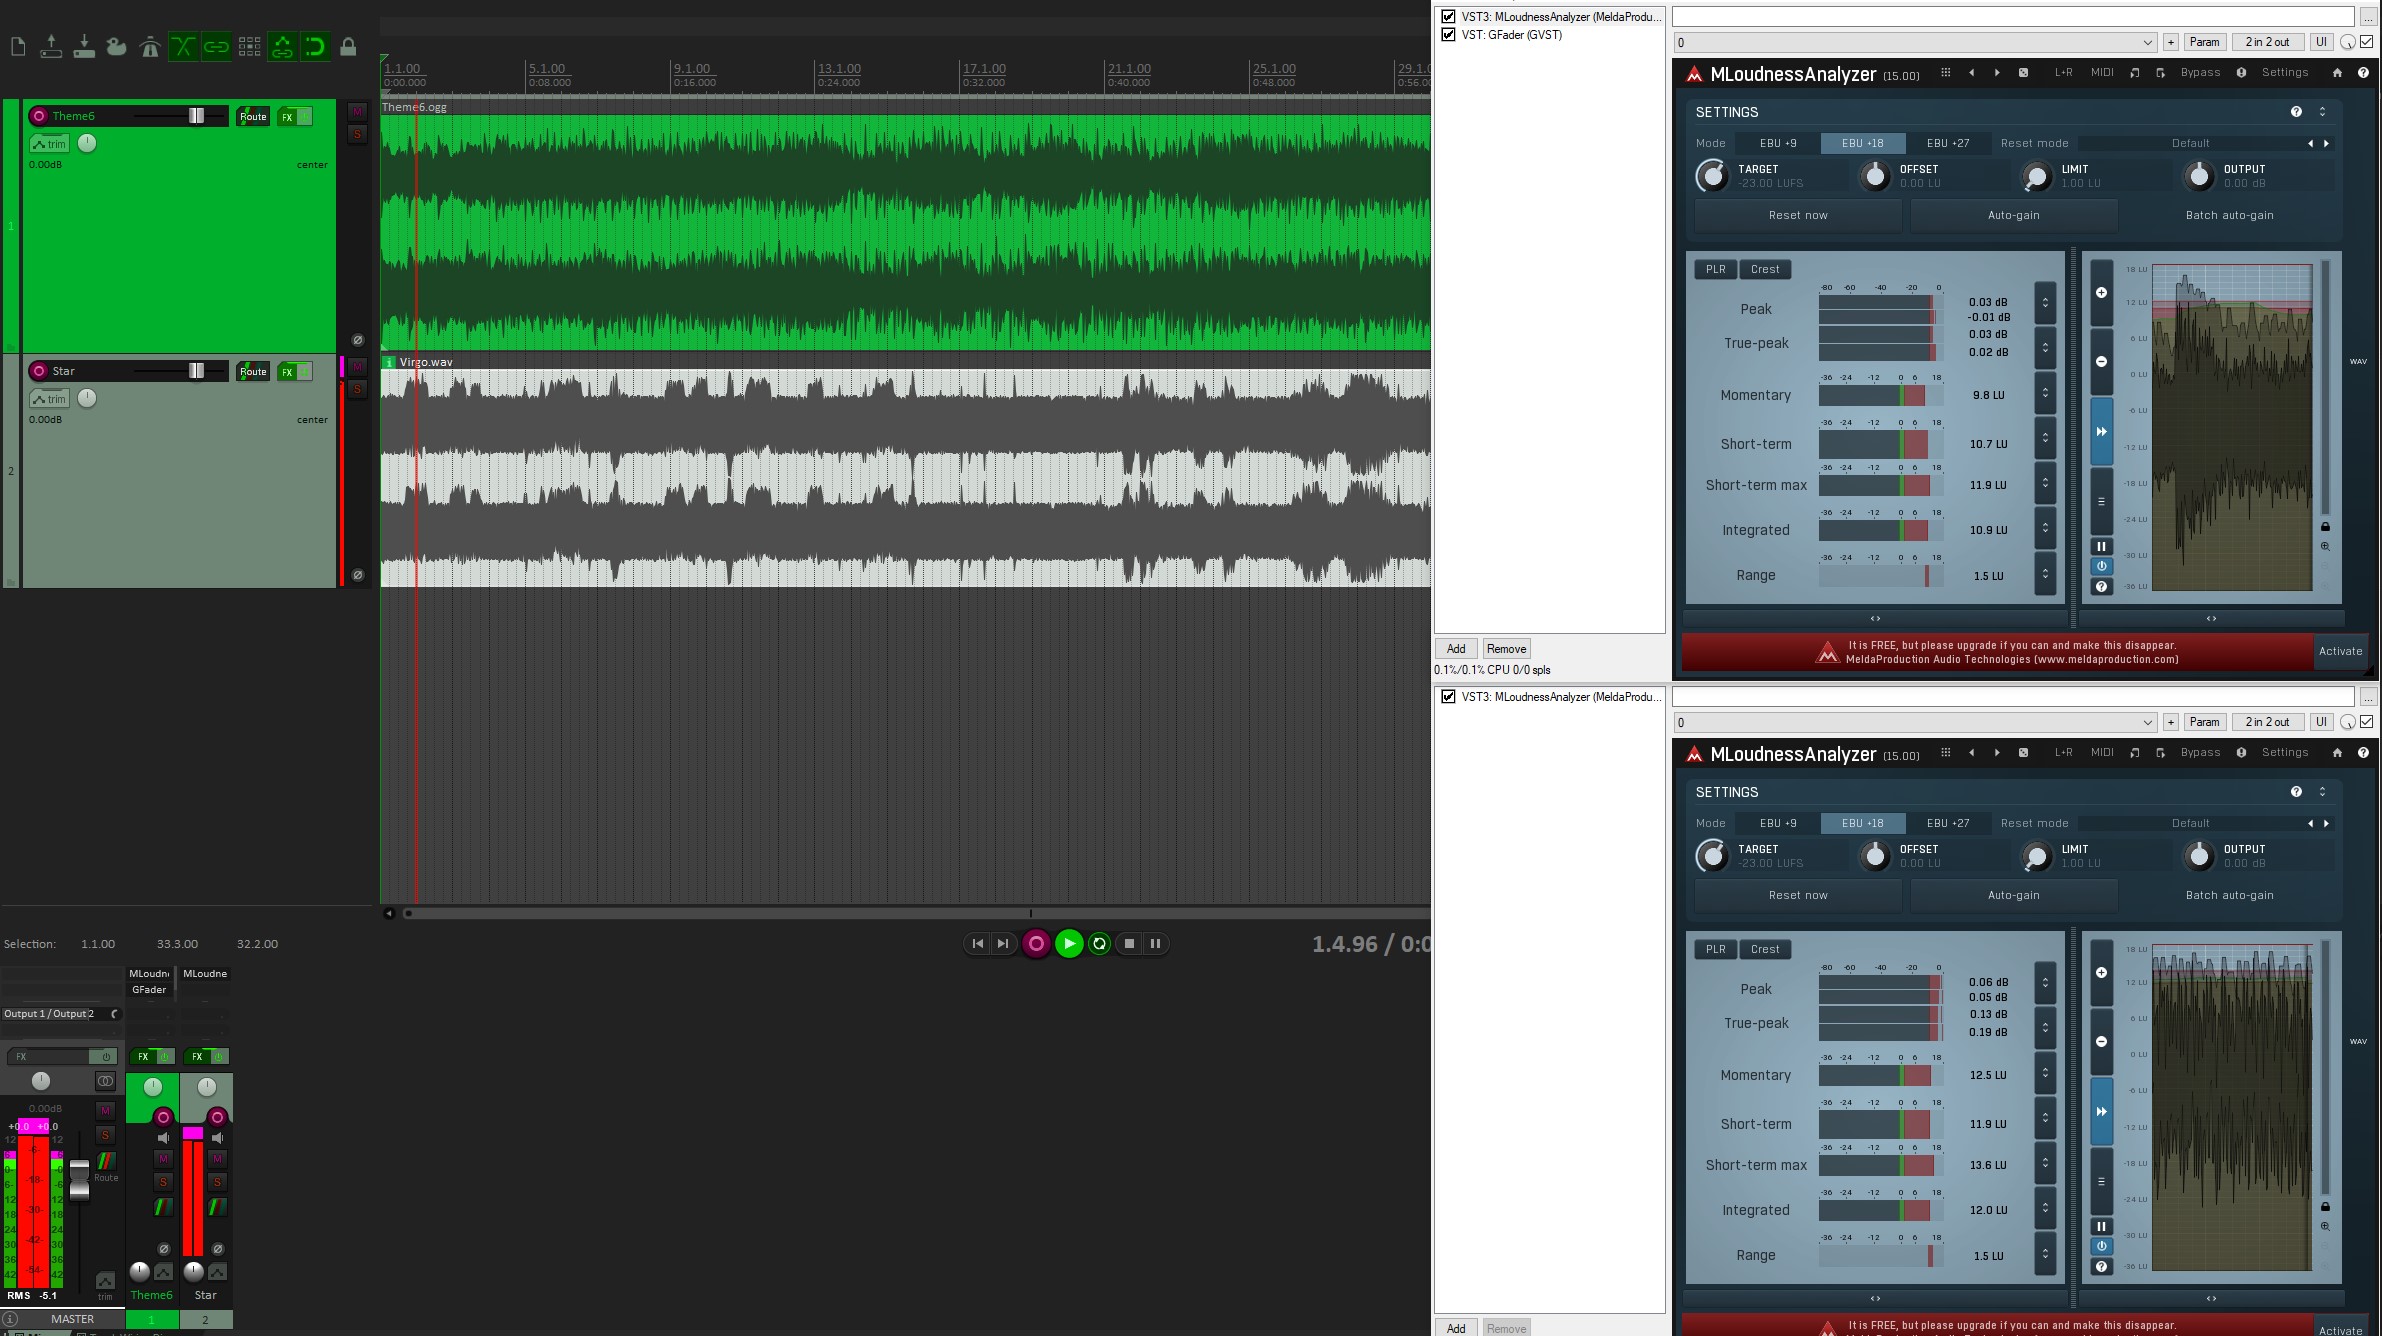Screen dimensions: 2382x1336
Task: Click the lock icon beside Theme6 analyzer graph
Action: [x=2325, y=527]
